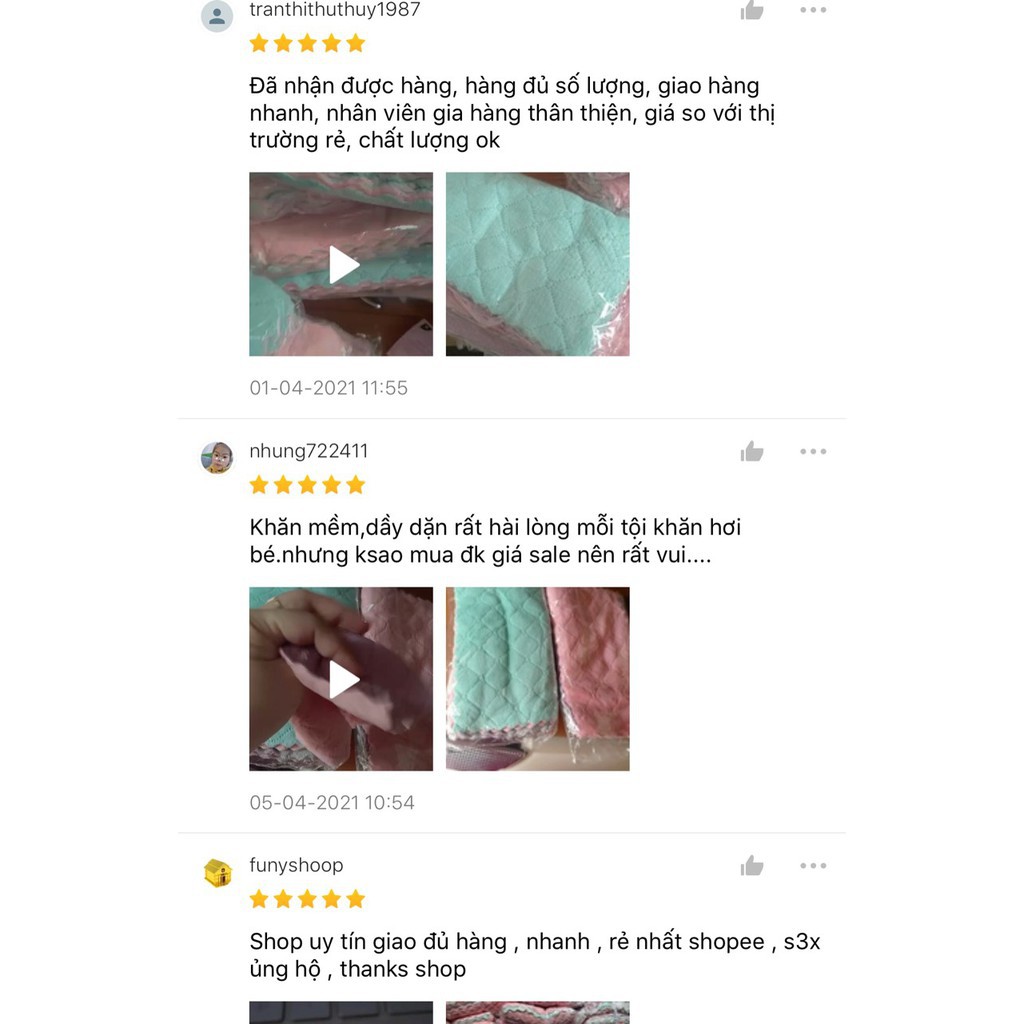Screen dimensions: 1024x1024
Task: Open more options for tranthithuthuy1987's review
Action: 813,10
